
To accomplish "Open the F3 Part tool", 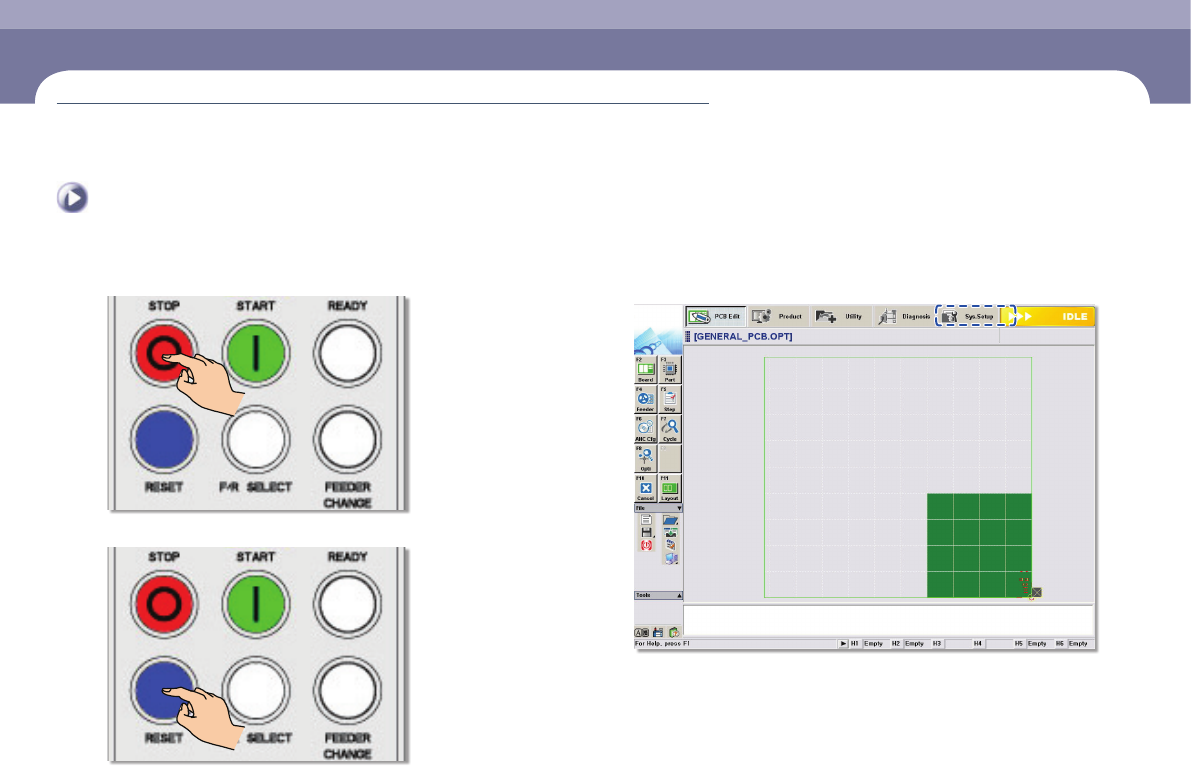I will click(670, 371).
